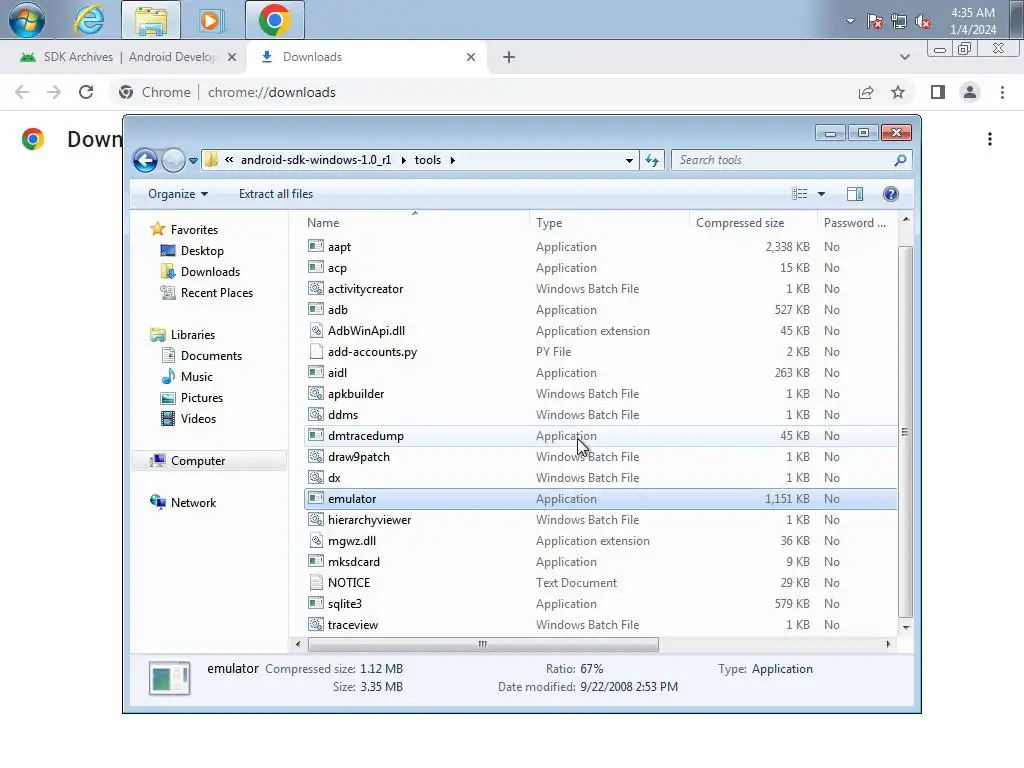This screenshot has width=1024, height=768.
Task: Select the sqlite3 application file
Action: tap(600, 603)
